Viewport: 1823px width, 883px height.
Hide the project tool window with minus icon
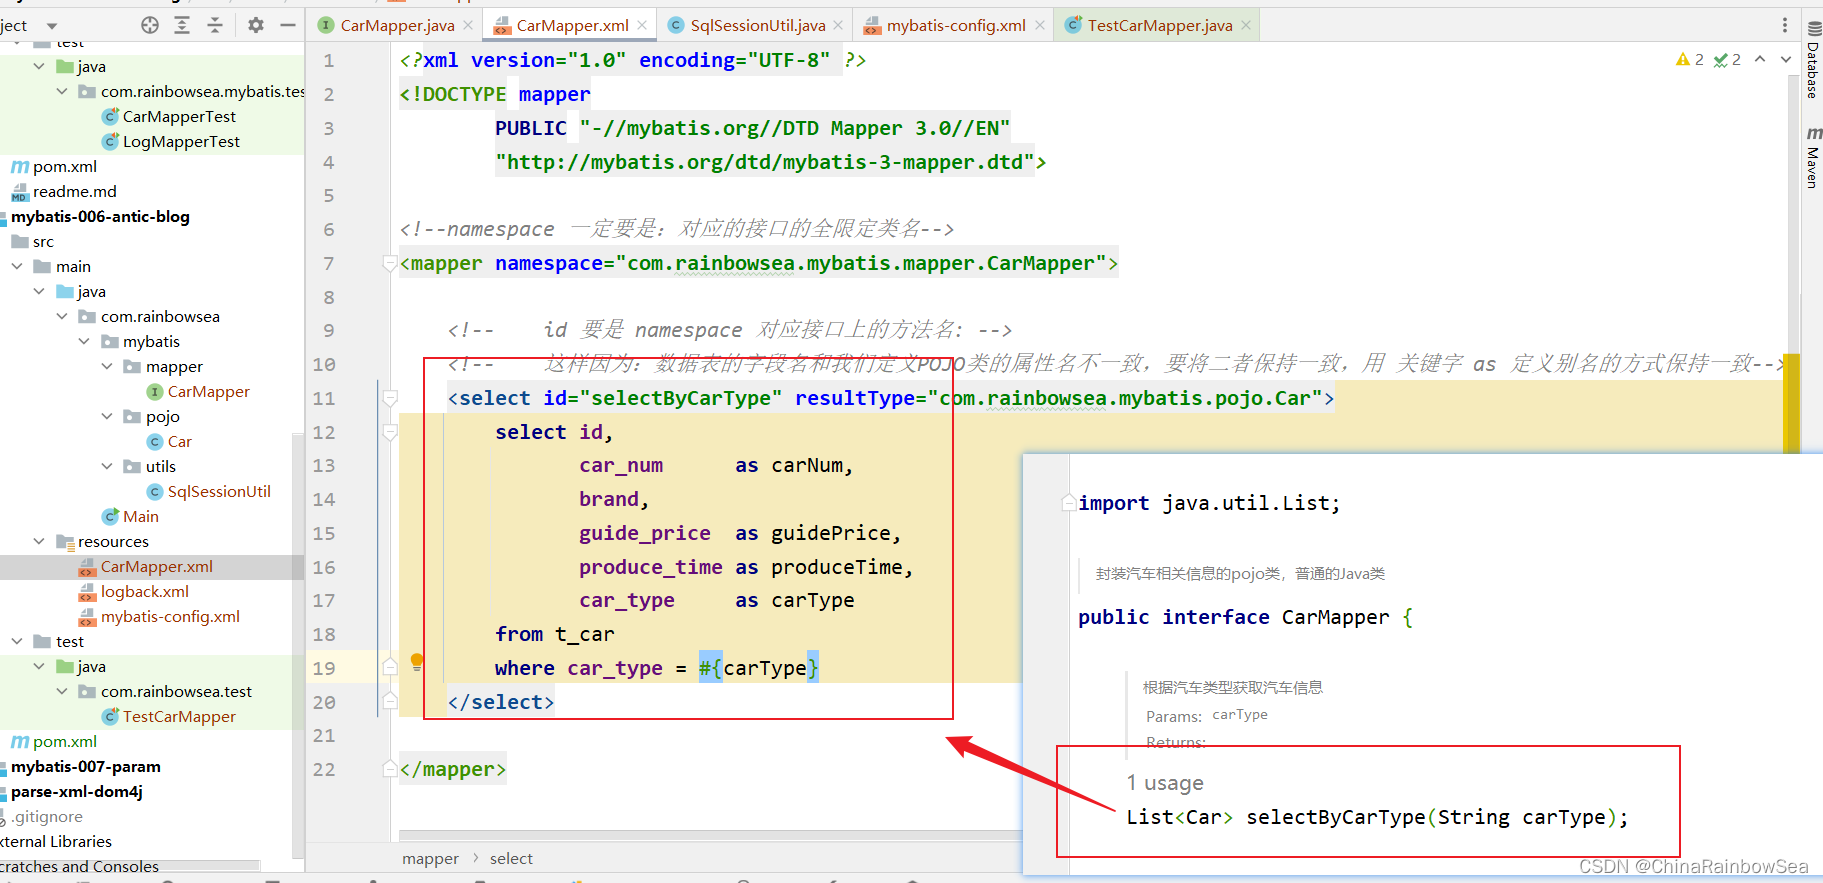[x=288, y=25]
